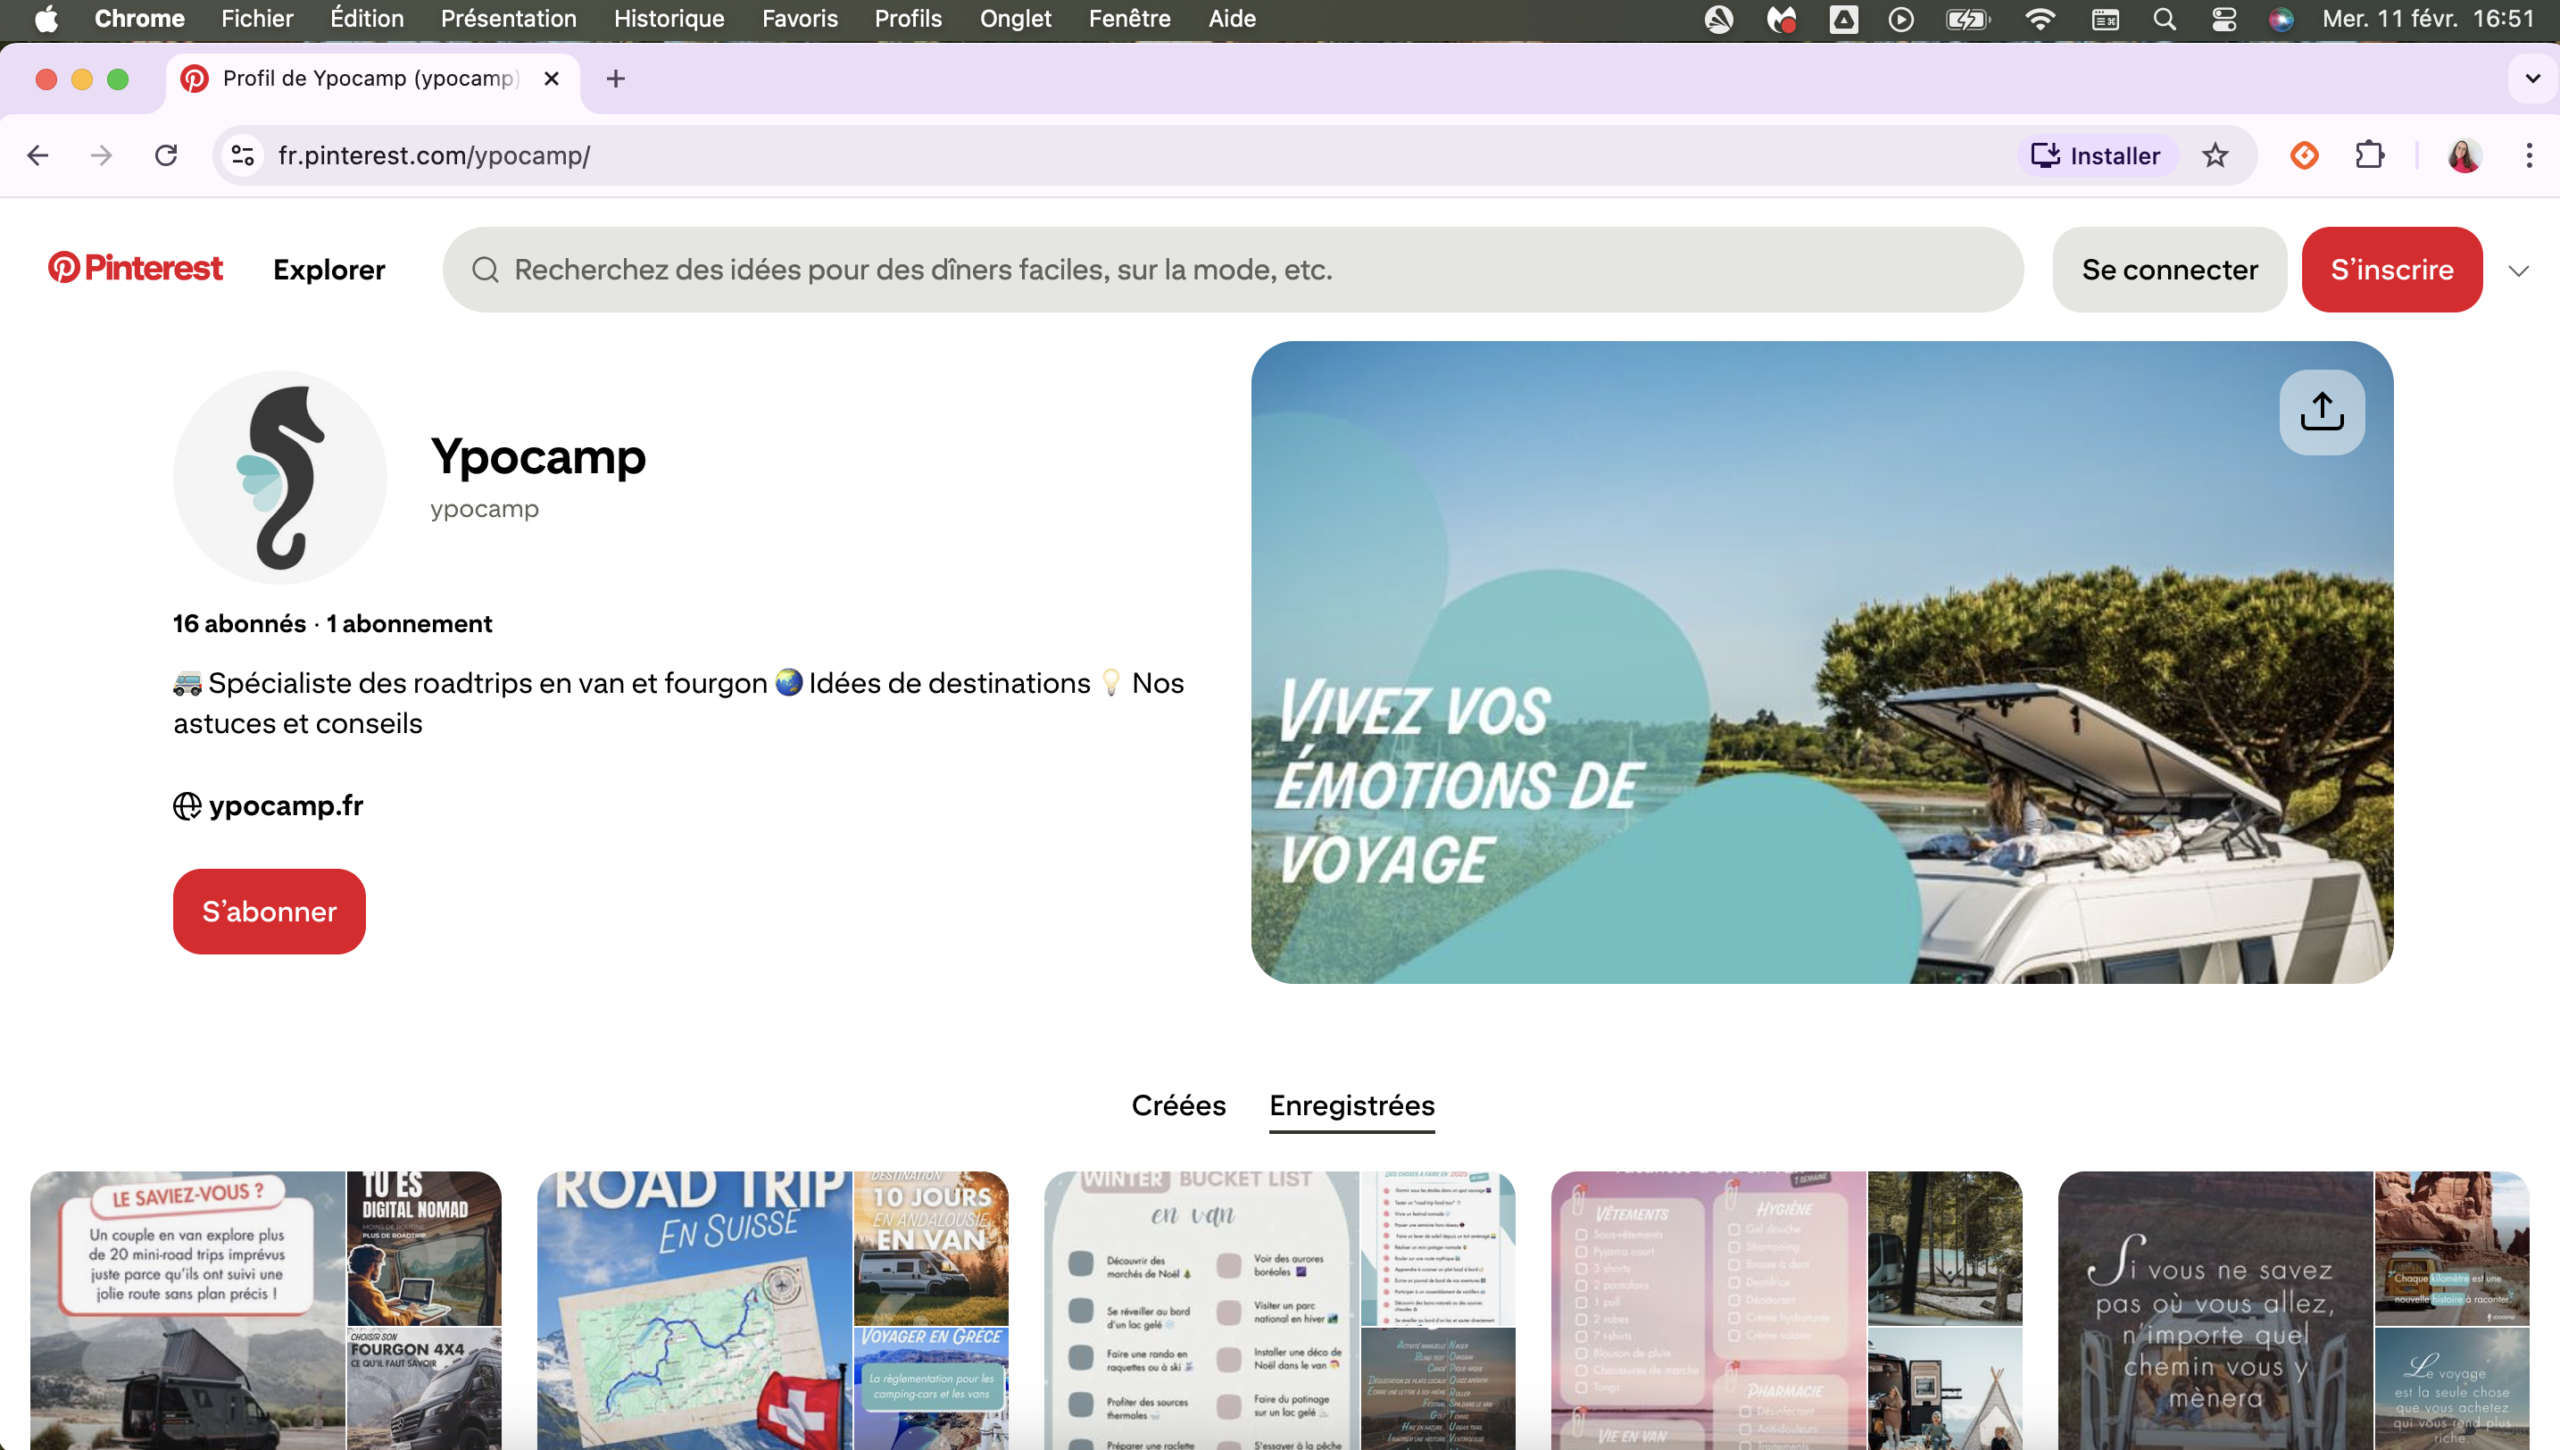
Task: Click the Se connecter button
Action: click(2169, 270)
